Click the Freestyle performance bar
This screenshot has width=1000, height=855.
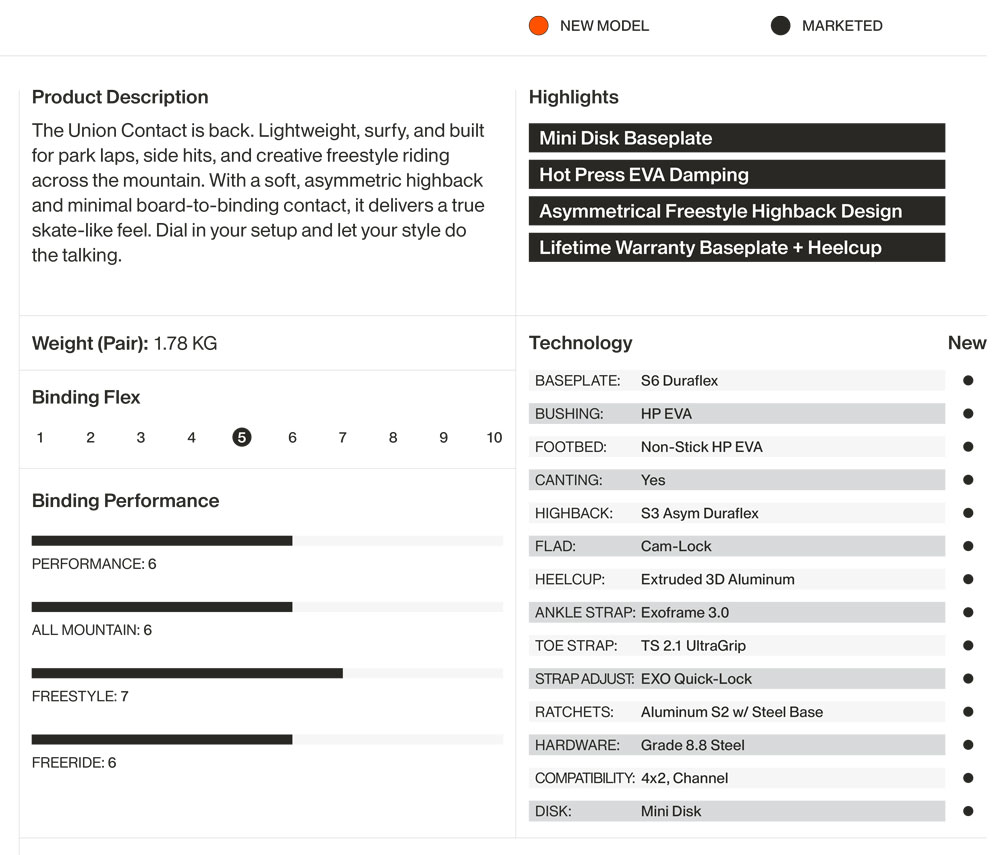267,674
